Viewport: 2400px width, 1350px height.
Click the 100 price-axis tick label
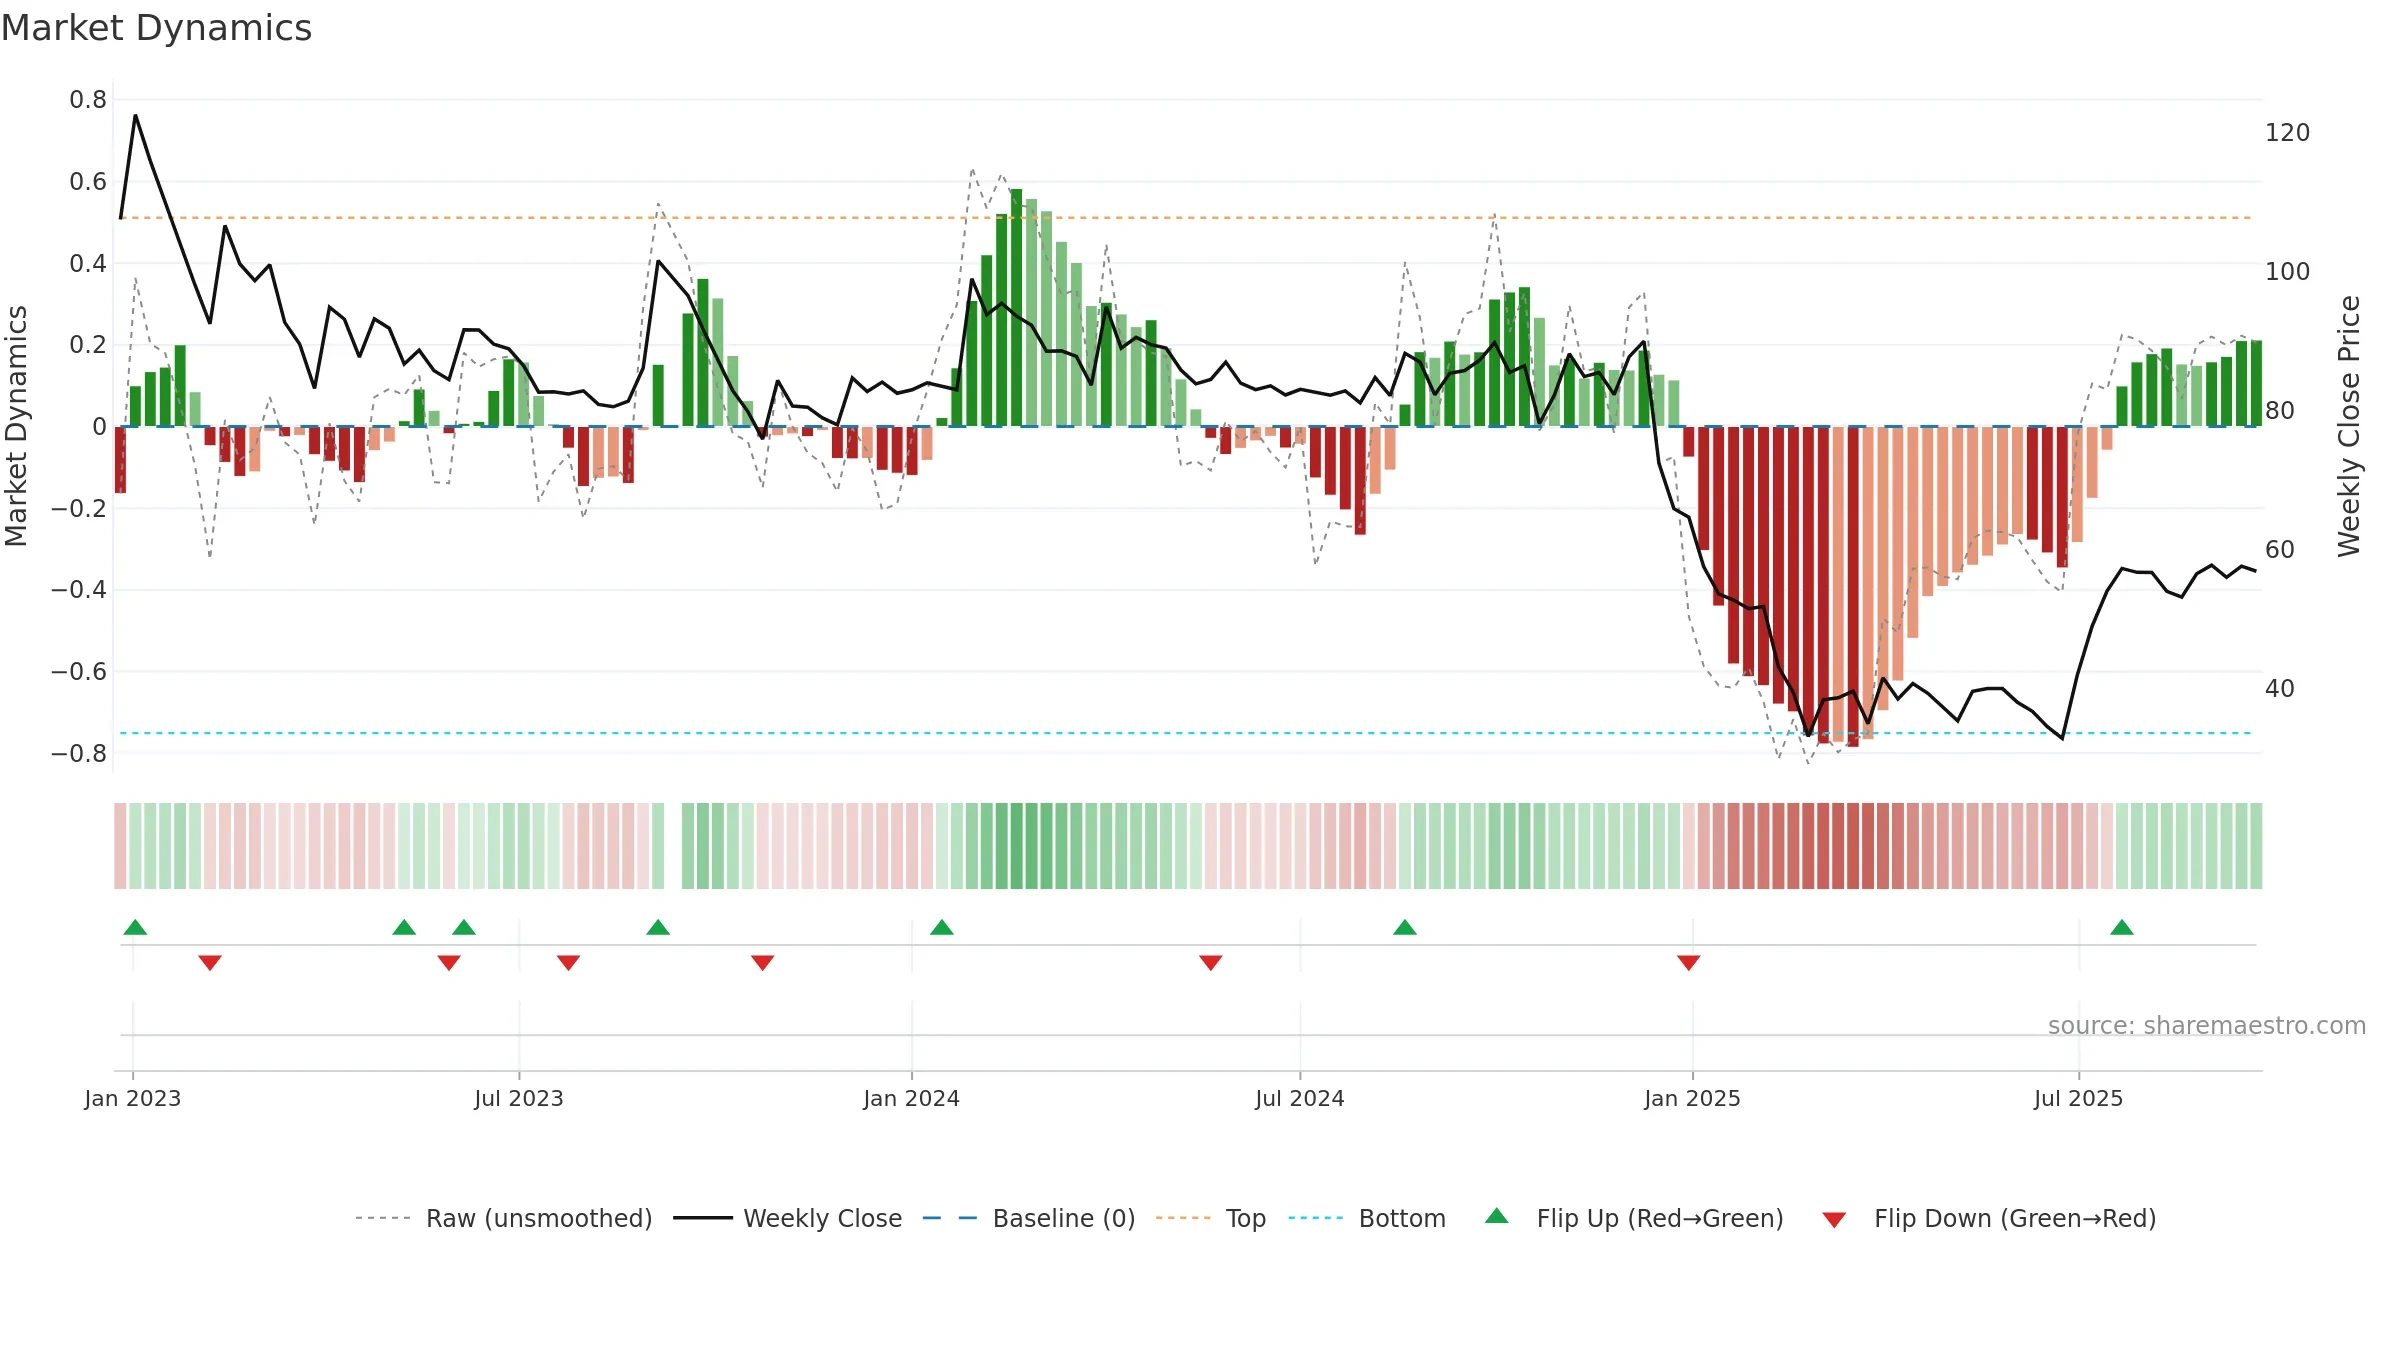pos(2288,272)
